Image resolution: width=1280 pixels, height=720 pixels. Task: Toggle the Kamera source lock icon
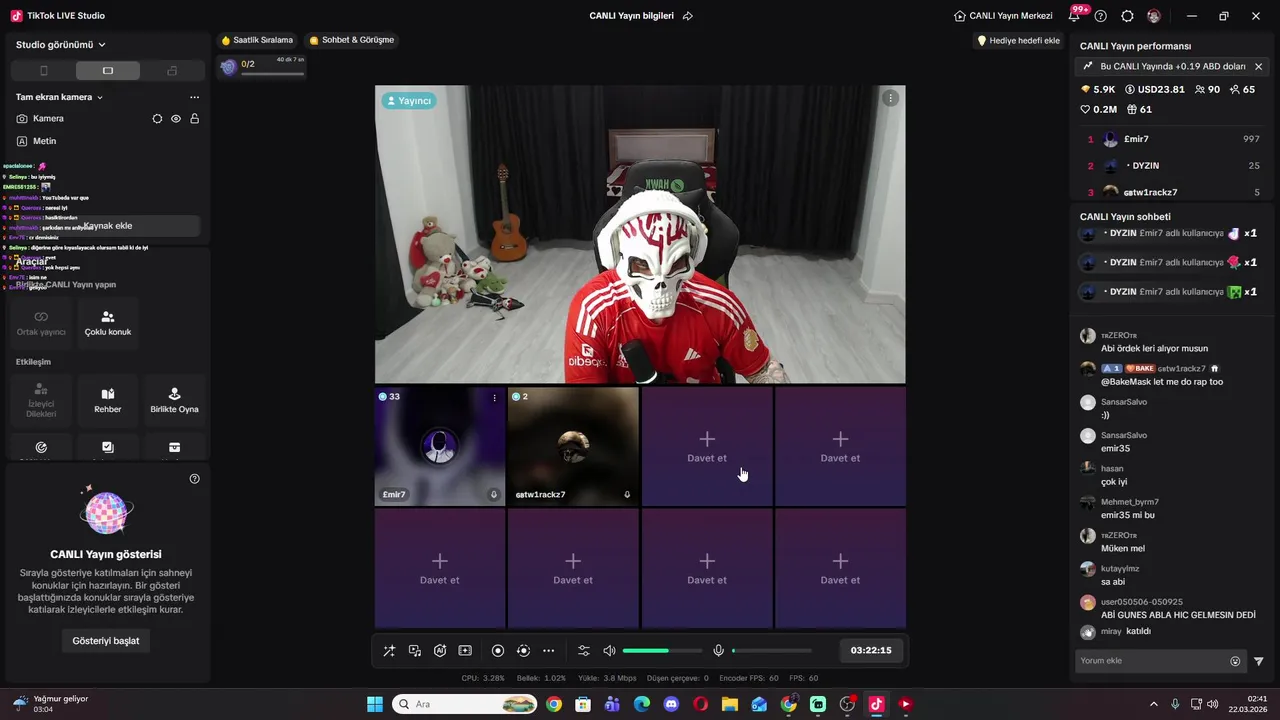click(194, 119)
